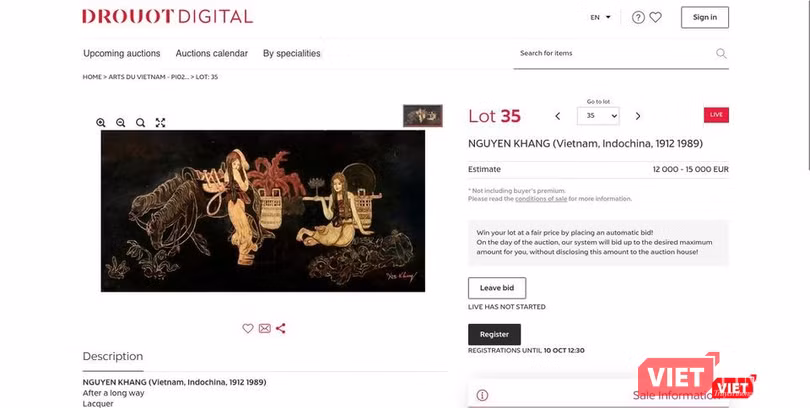Click the 'LOT: 35' breadcrumb text
This screenshot has width=810, height=408.
click(x=207, y=77)
